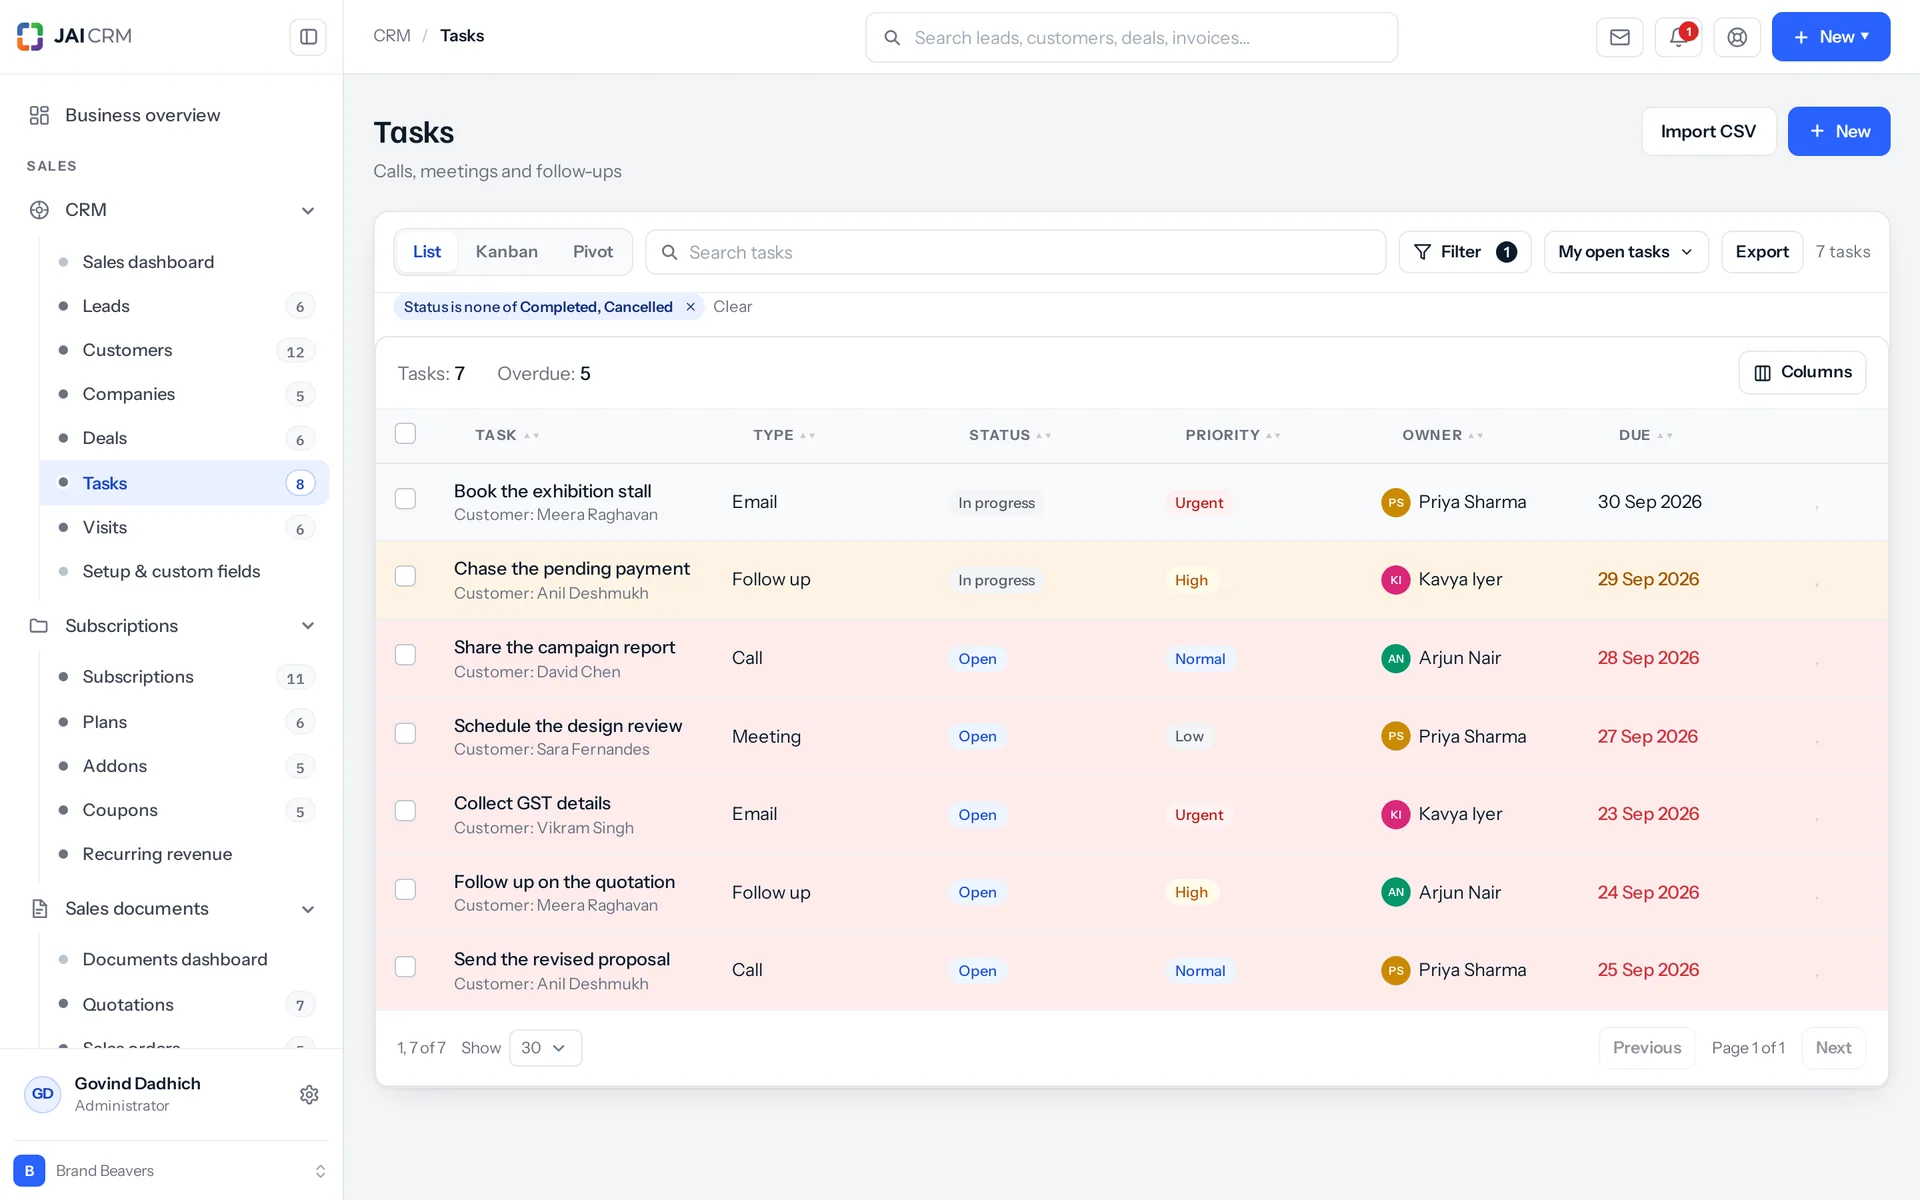The width and height of the screenshot is (1920, 1200).
Task: Click the CRM section globe icon
Action: (39, 210)
